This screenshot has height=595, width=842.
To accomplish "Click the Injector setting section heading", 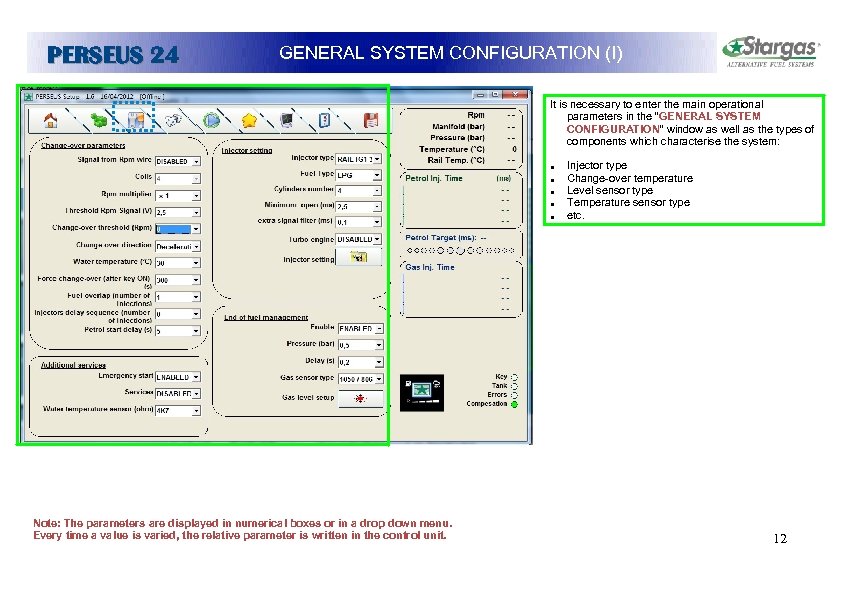I will click(x=247, y=151).
